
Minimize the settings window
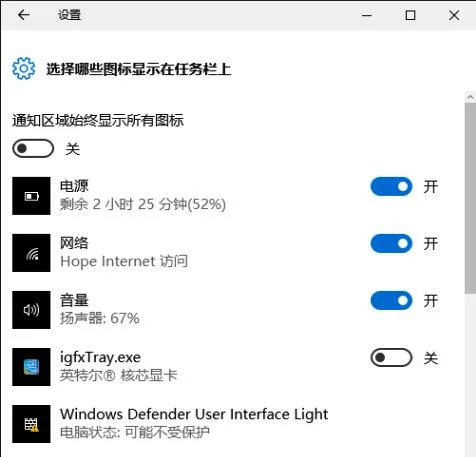click(367, 15)
